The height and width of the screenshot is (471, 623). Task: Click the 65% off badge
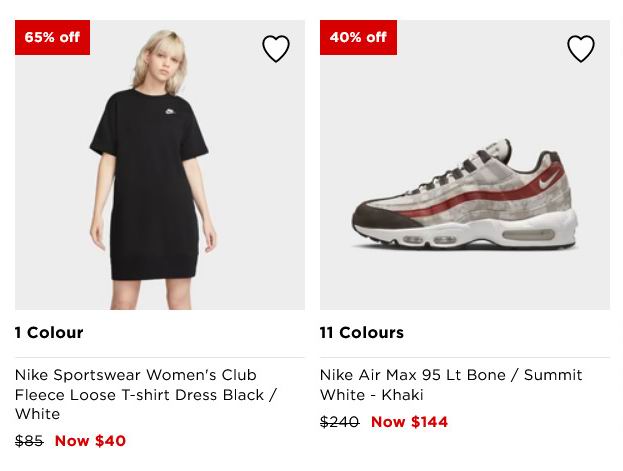pyautogui.click(x=52, y=38)
